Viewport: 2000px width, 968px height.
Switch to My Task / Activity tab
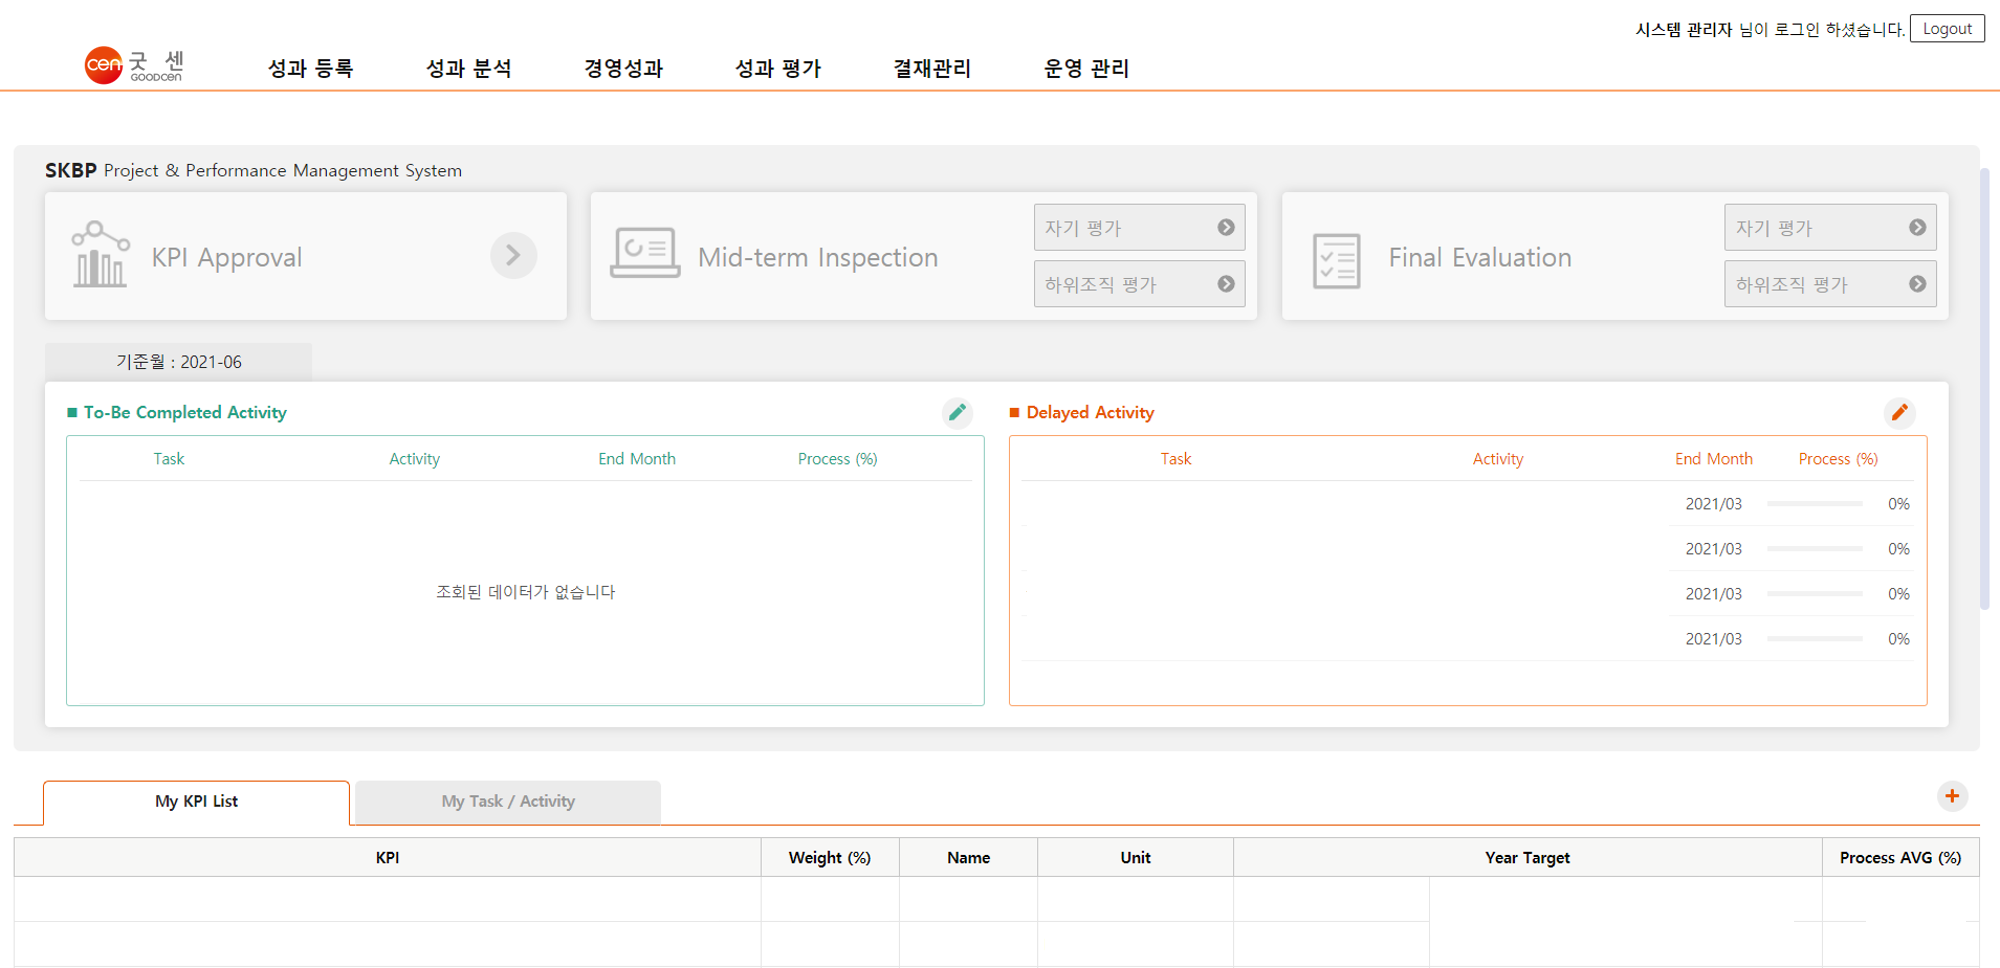pyautogui.click(x=508, y=802)
